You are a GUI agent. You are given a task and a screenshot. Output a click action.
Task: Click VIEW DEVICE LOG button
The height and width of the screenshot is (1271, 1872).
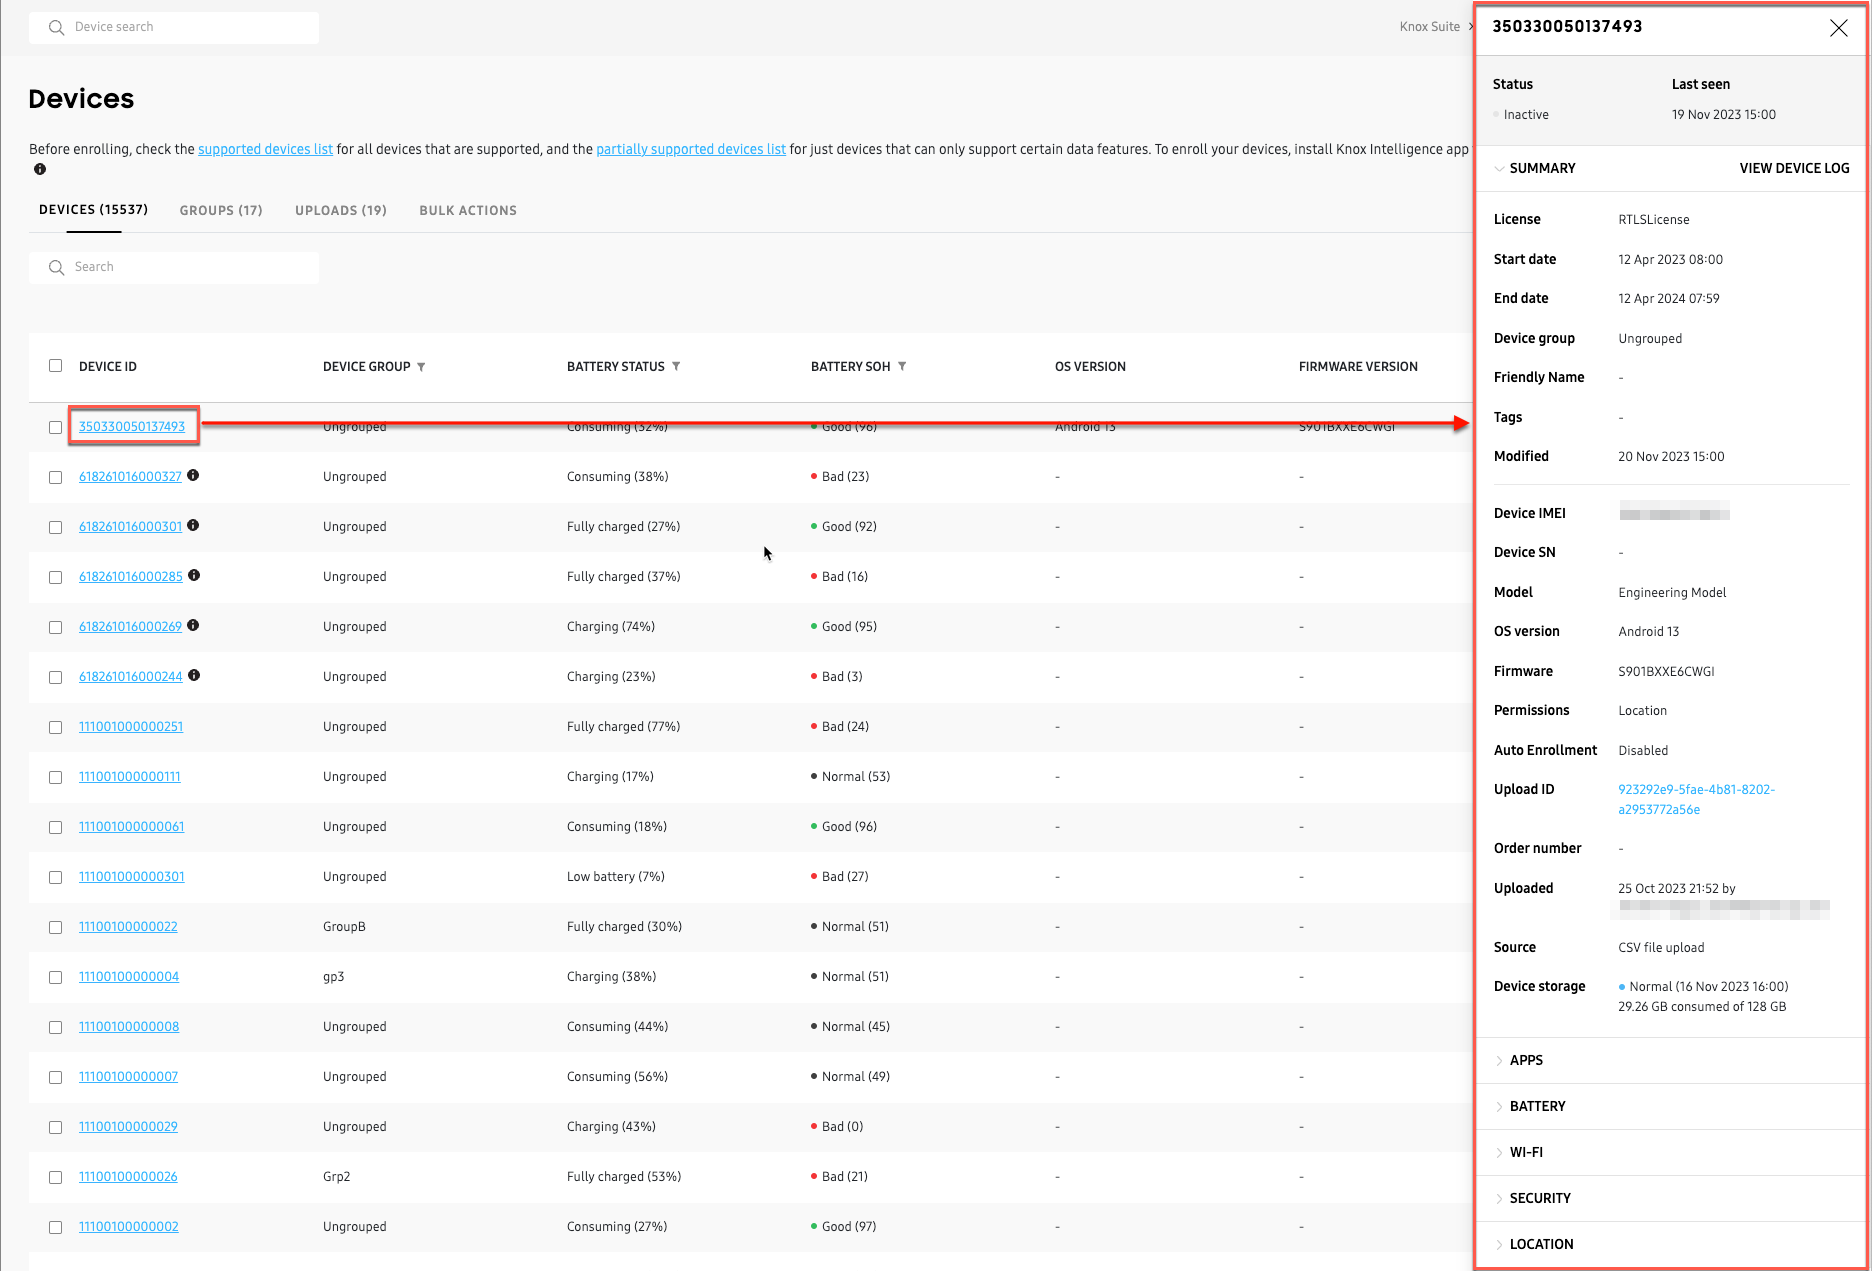point(1794,168)
